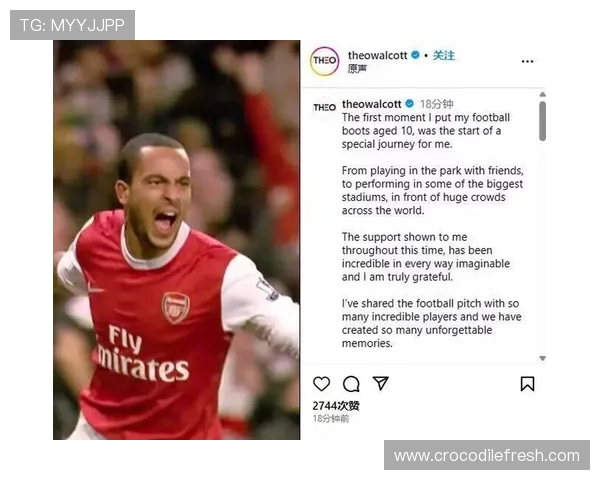Screen dimensions: 600x480
Task: Open comments via speech bubble icon
Action: 351,384
